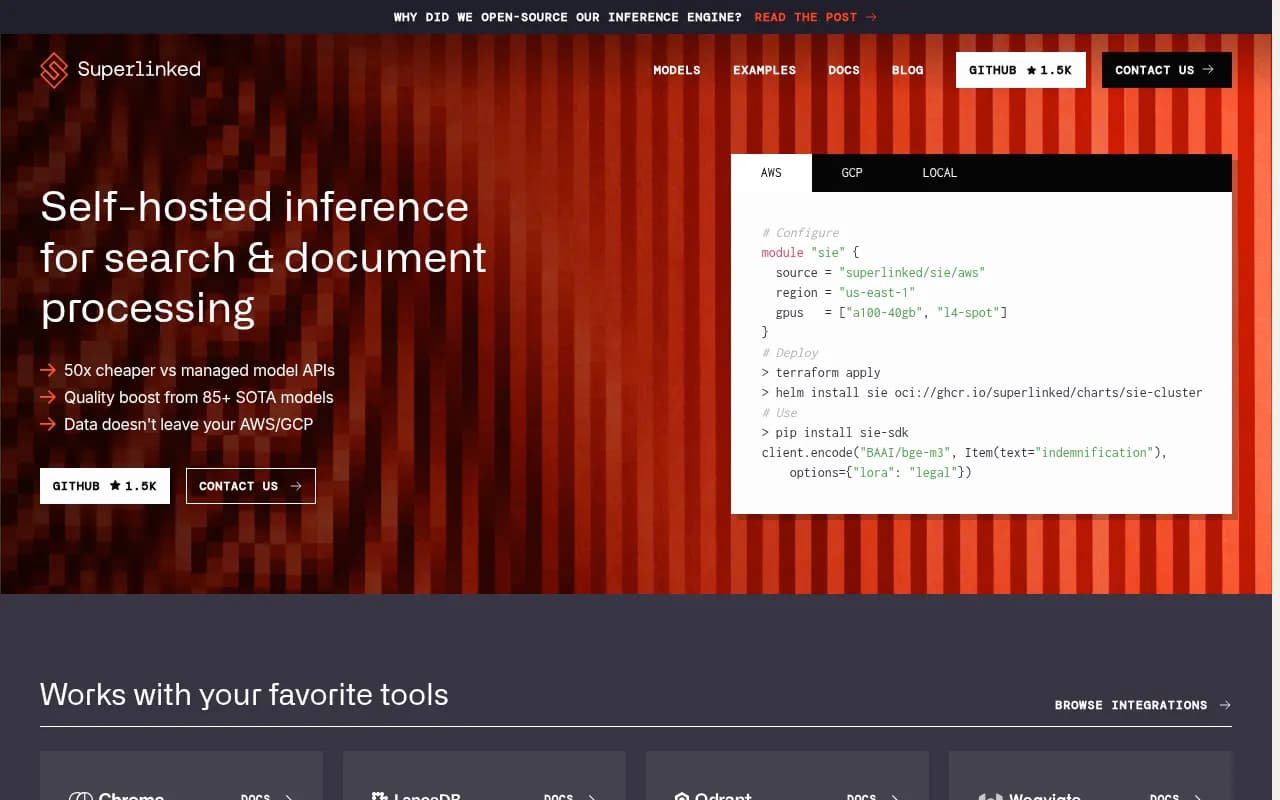Click the "helm install sie" command line
Screen dimensions: 1280x800
coord(982,393)
